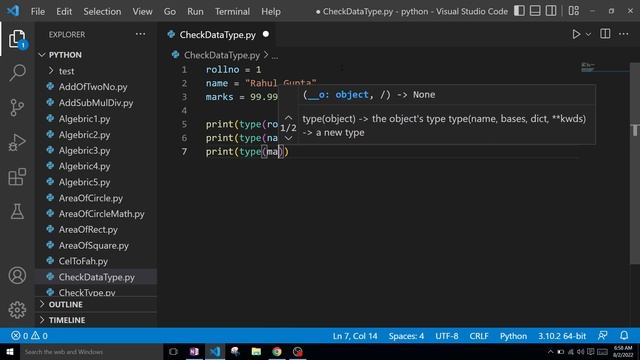The width and height of the screenshot is (640, 360).
Task: Click Search the web and Windows box
Action: point(91,352)
